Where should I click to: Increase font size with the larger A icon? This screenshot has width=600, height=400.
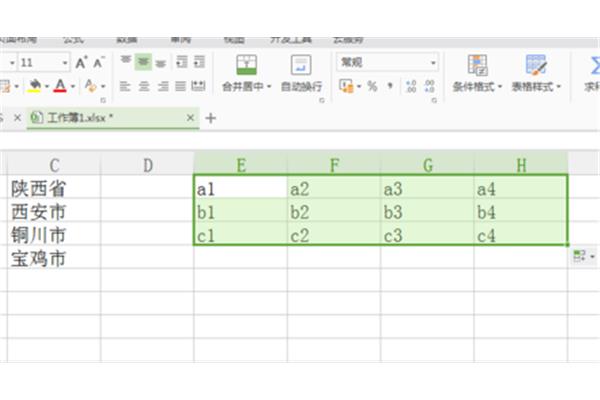81,62
